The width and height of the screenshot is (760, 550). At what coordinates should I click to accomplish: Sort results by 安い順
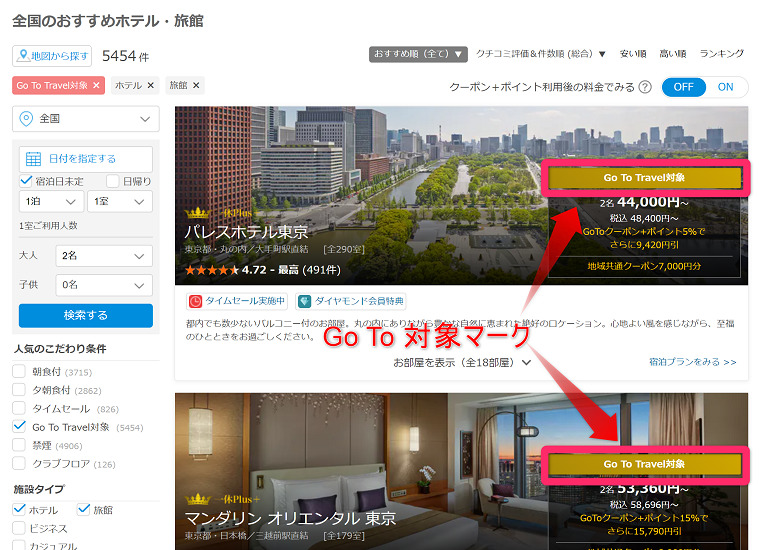633,54
